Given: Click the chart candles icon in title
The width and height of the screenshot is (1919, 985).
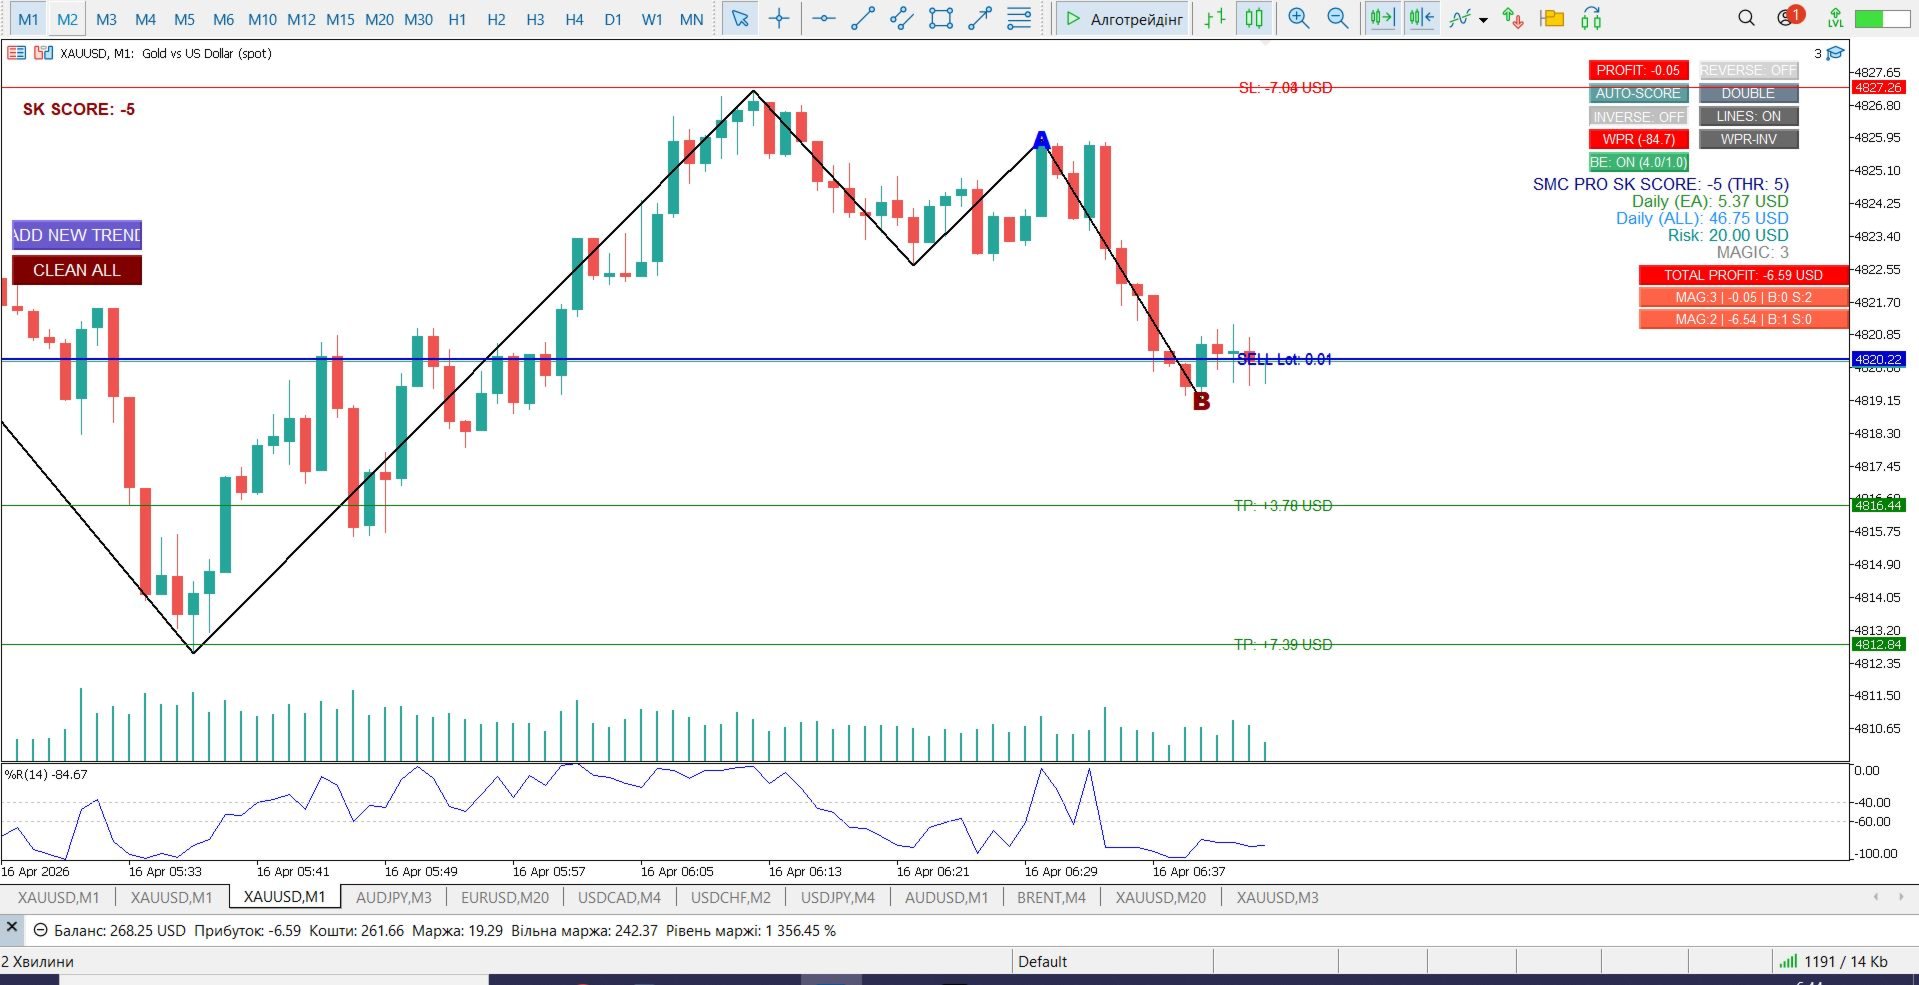Looking at the screenshot, I should 42,53.
